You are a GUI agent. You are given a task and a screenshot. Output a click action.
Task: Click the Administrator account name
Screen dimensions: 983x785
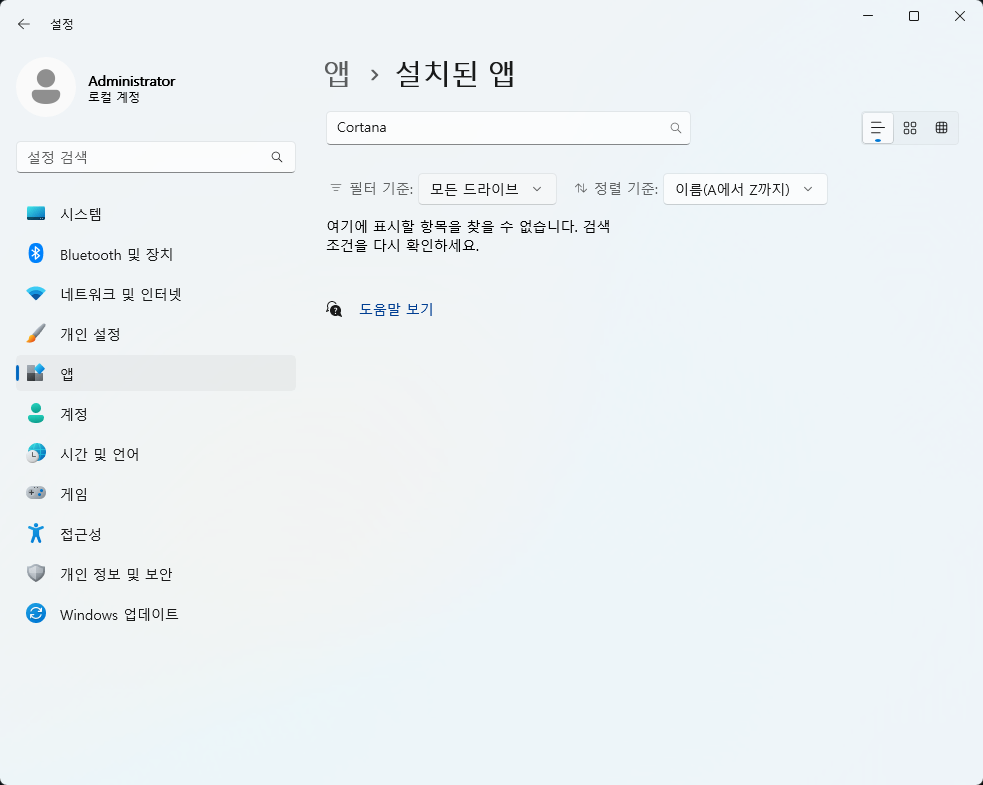tap(132, 81)
